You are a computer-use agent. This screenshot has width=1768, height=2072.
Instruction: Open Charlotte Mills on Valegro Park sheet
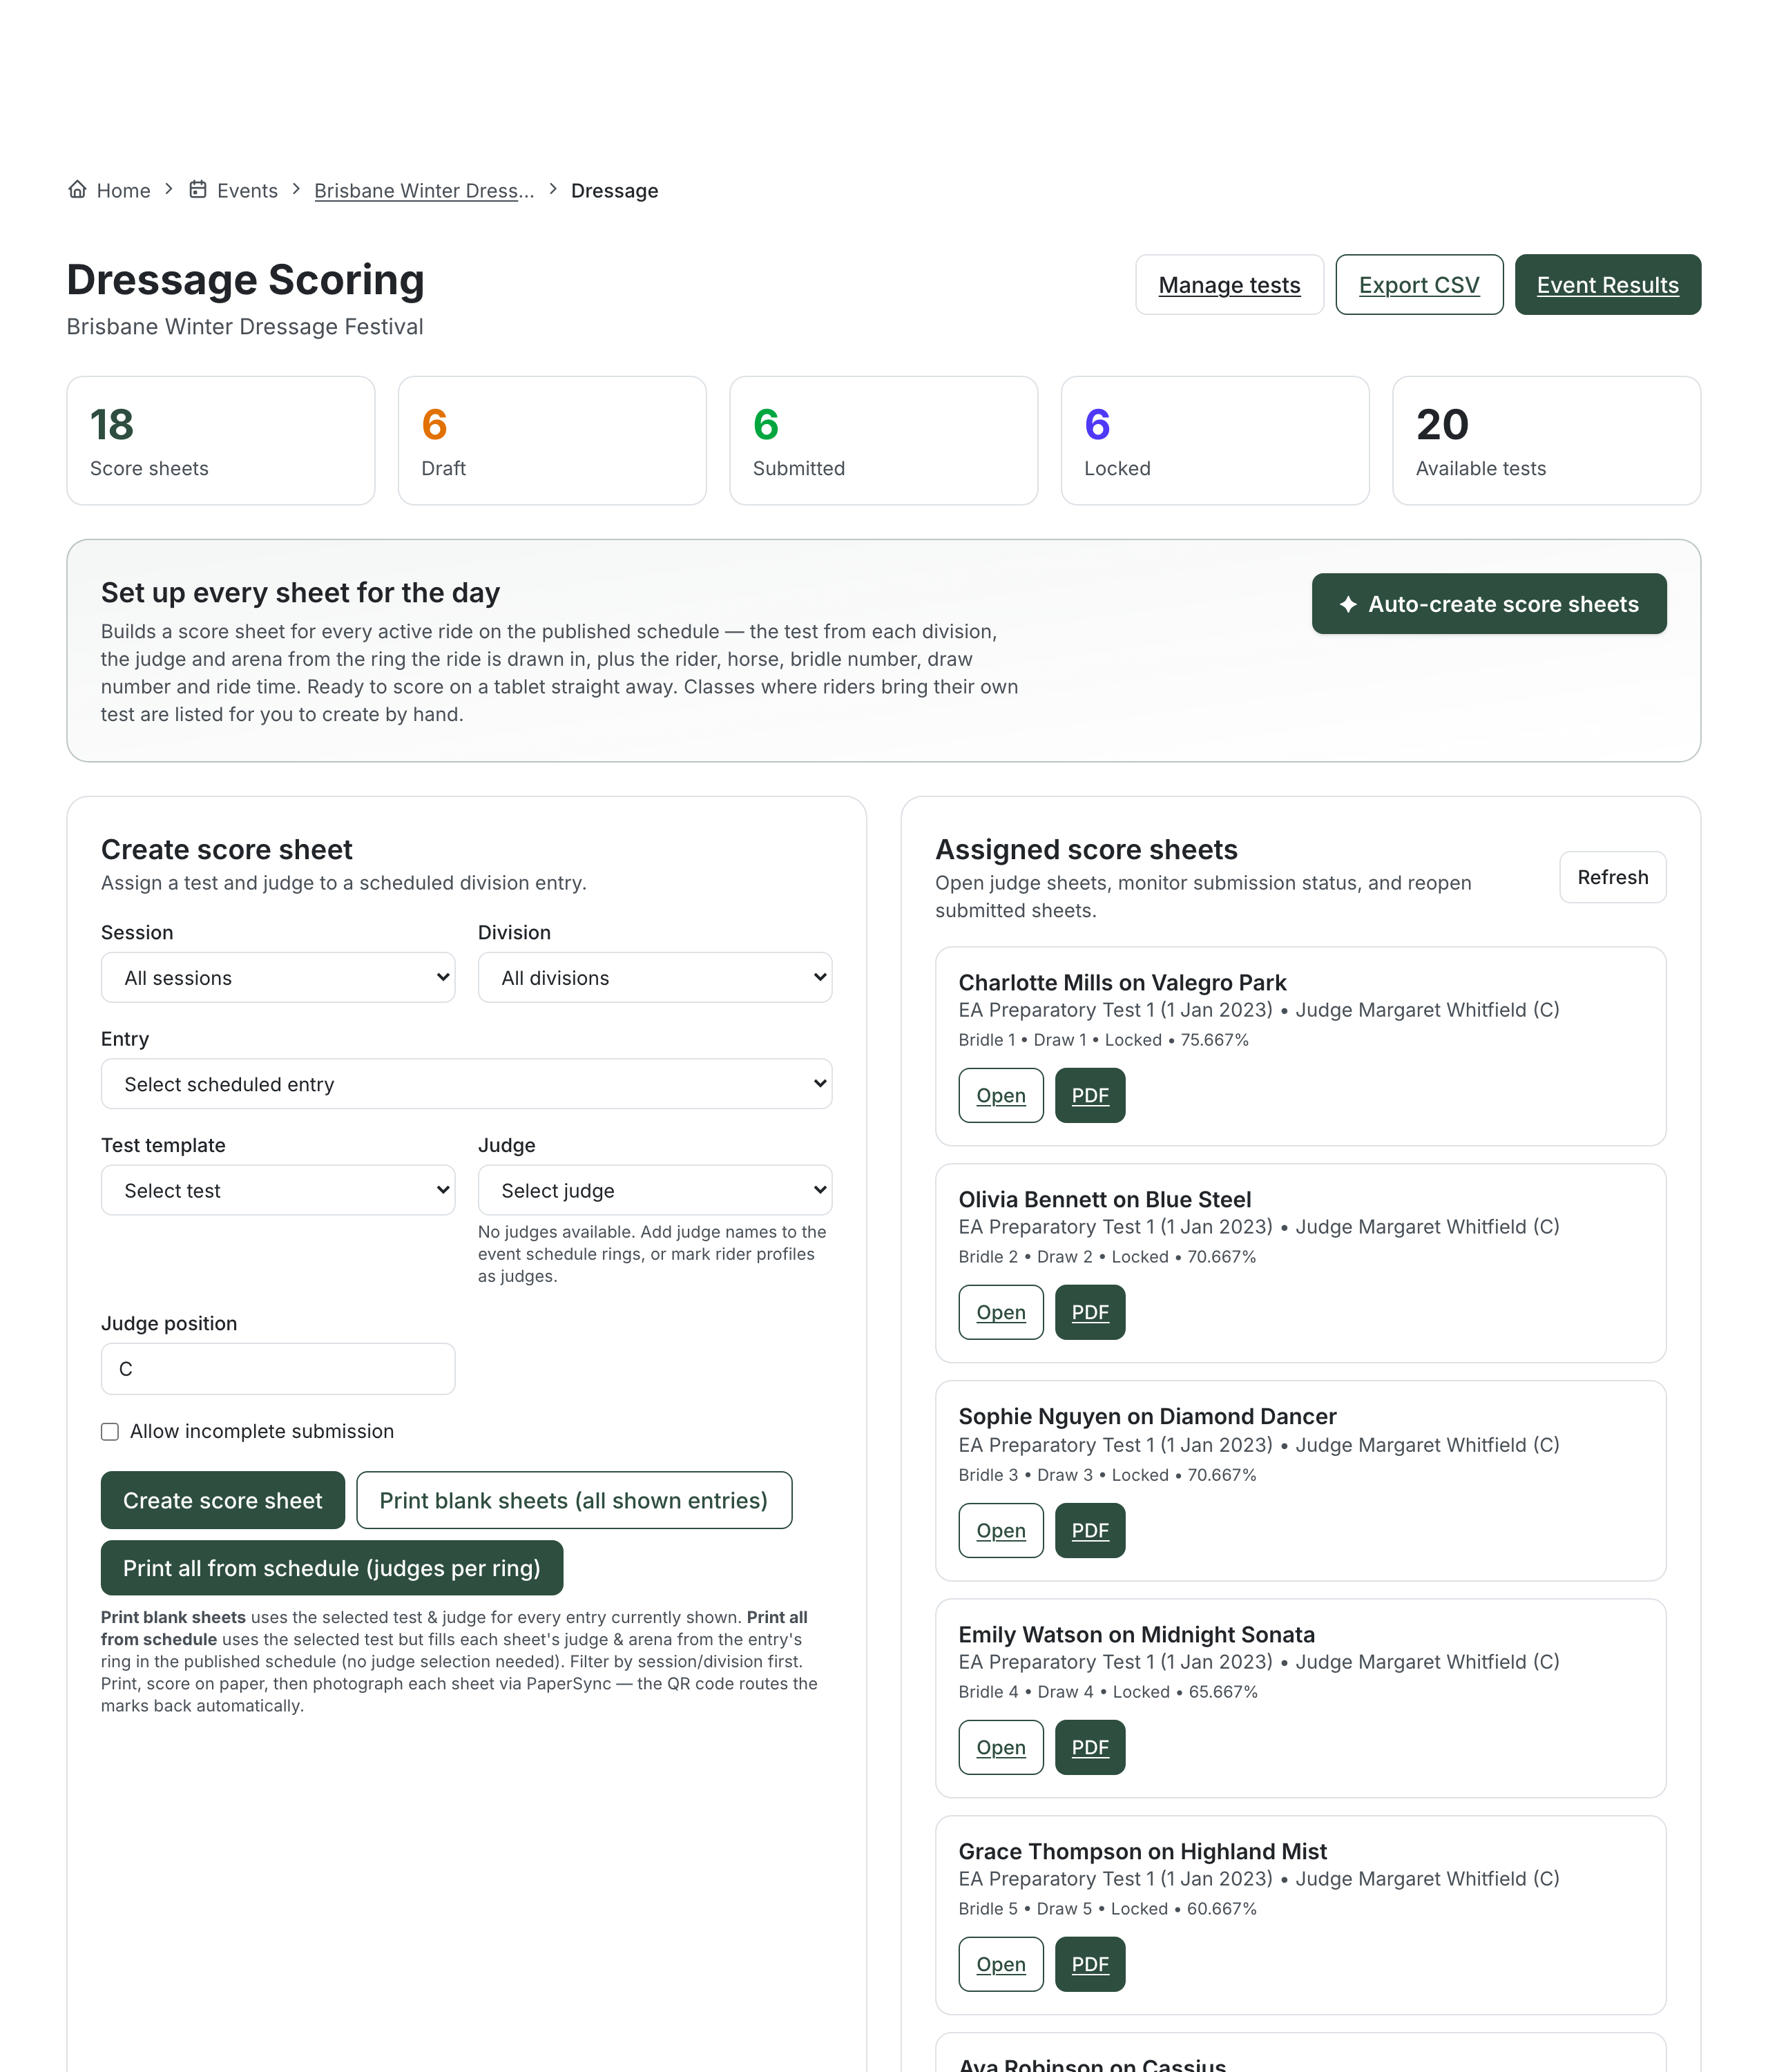click(x=1001, y=1095)
